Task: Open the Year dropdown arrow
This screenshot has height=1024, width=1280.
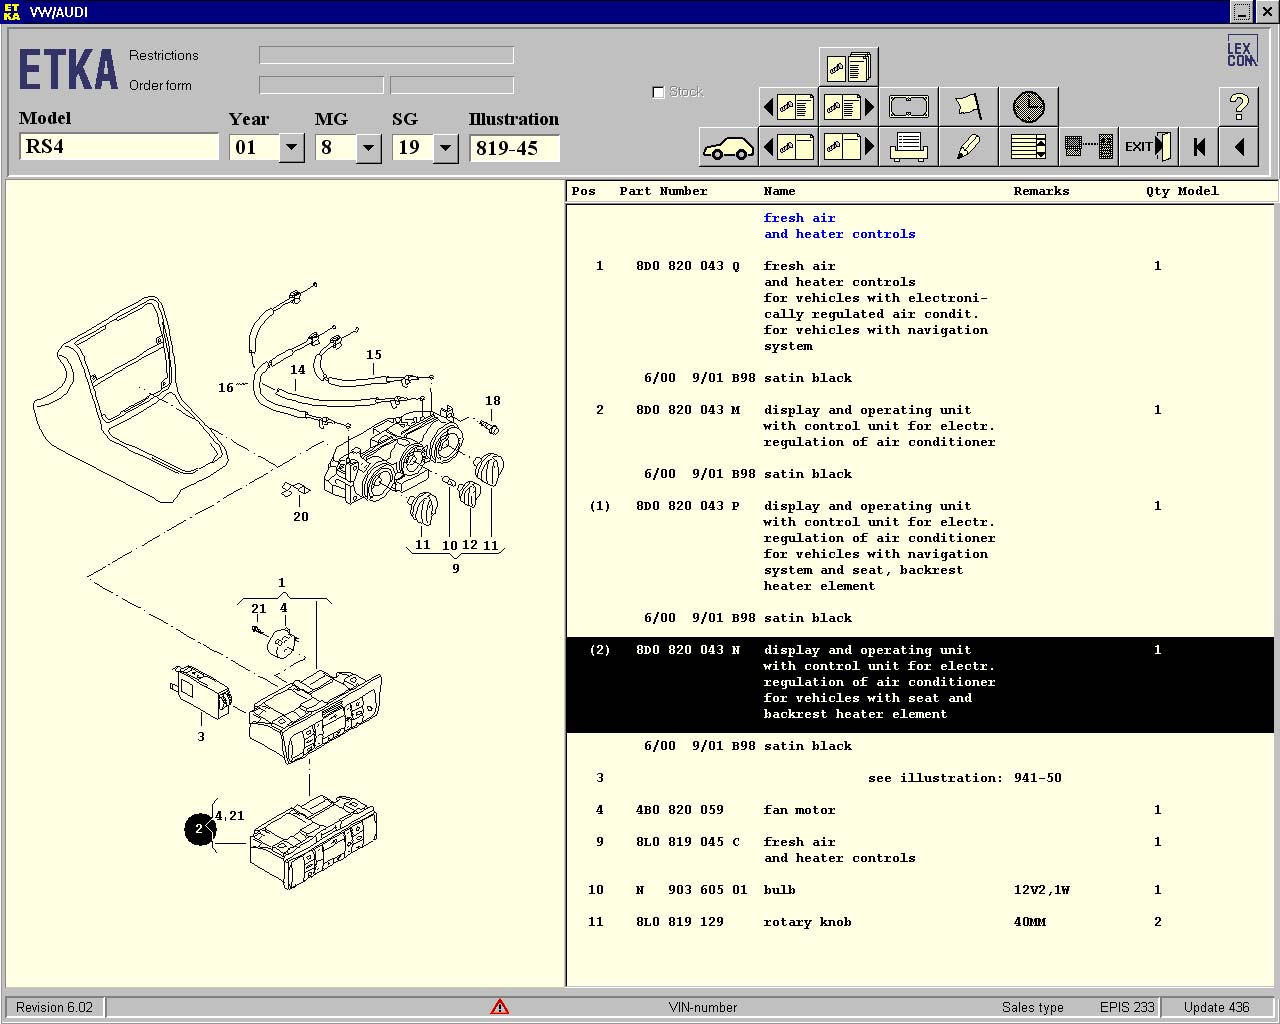Action: coord(291,148)
